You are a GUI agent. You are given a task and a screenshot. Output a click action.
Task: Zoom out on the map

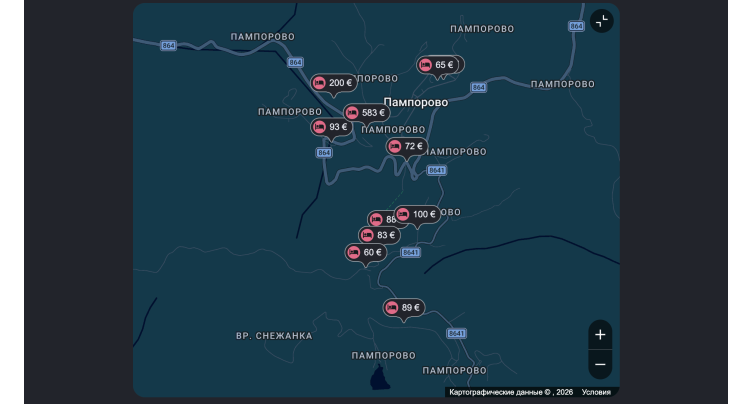tap(600, 365)
